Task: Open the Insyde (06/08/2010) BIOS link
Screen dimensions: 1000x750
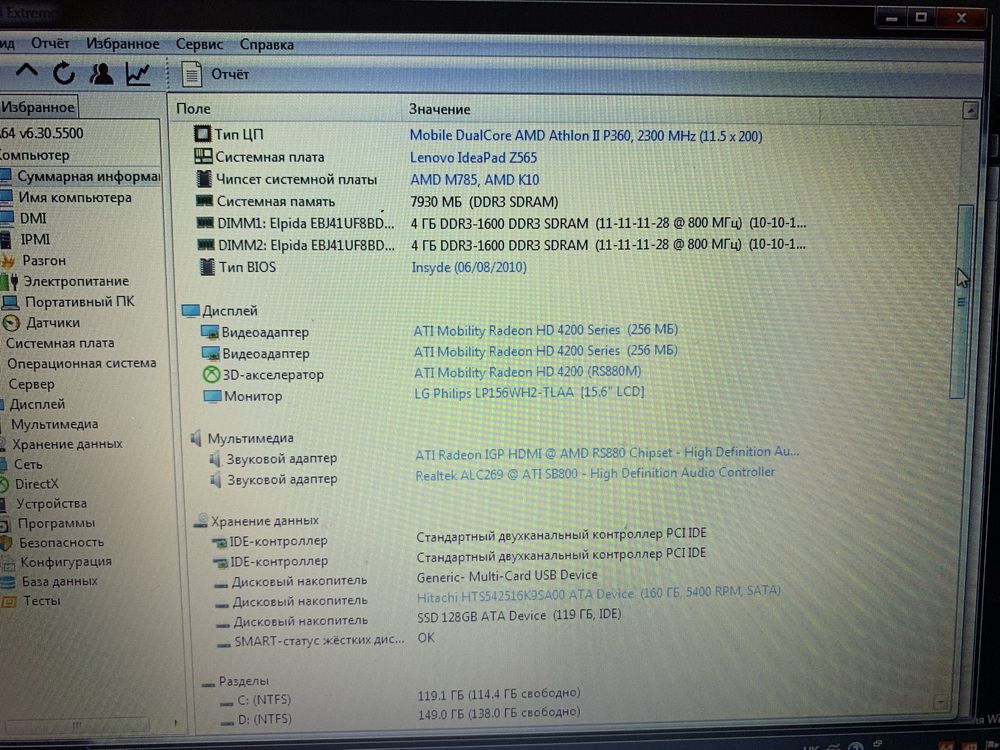Action: (469, 267)
